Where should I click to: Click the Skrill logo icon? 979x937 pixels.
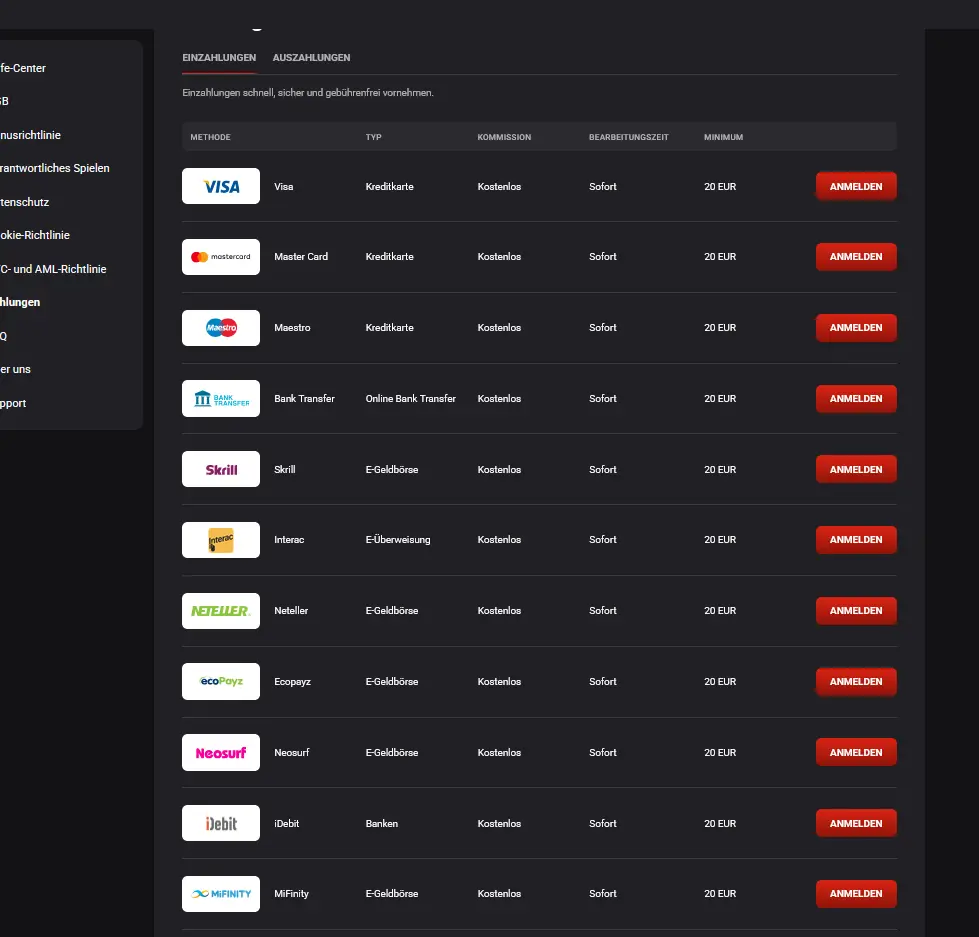point(221,469)
